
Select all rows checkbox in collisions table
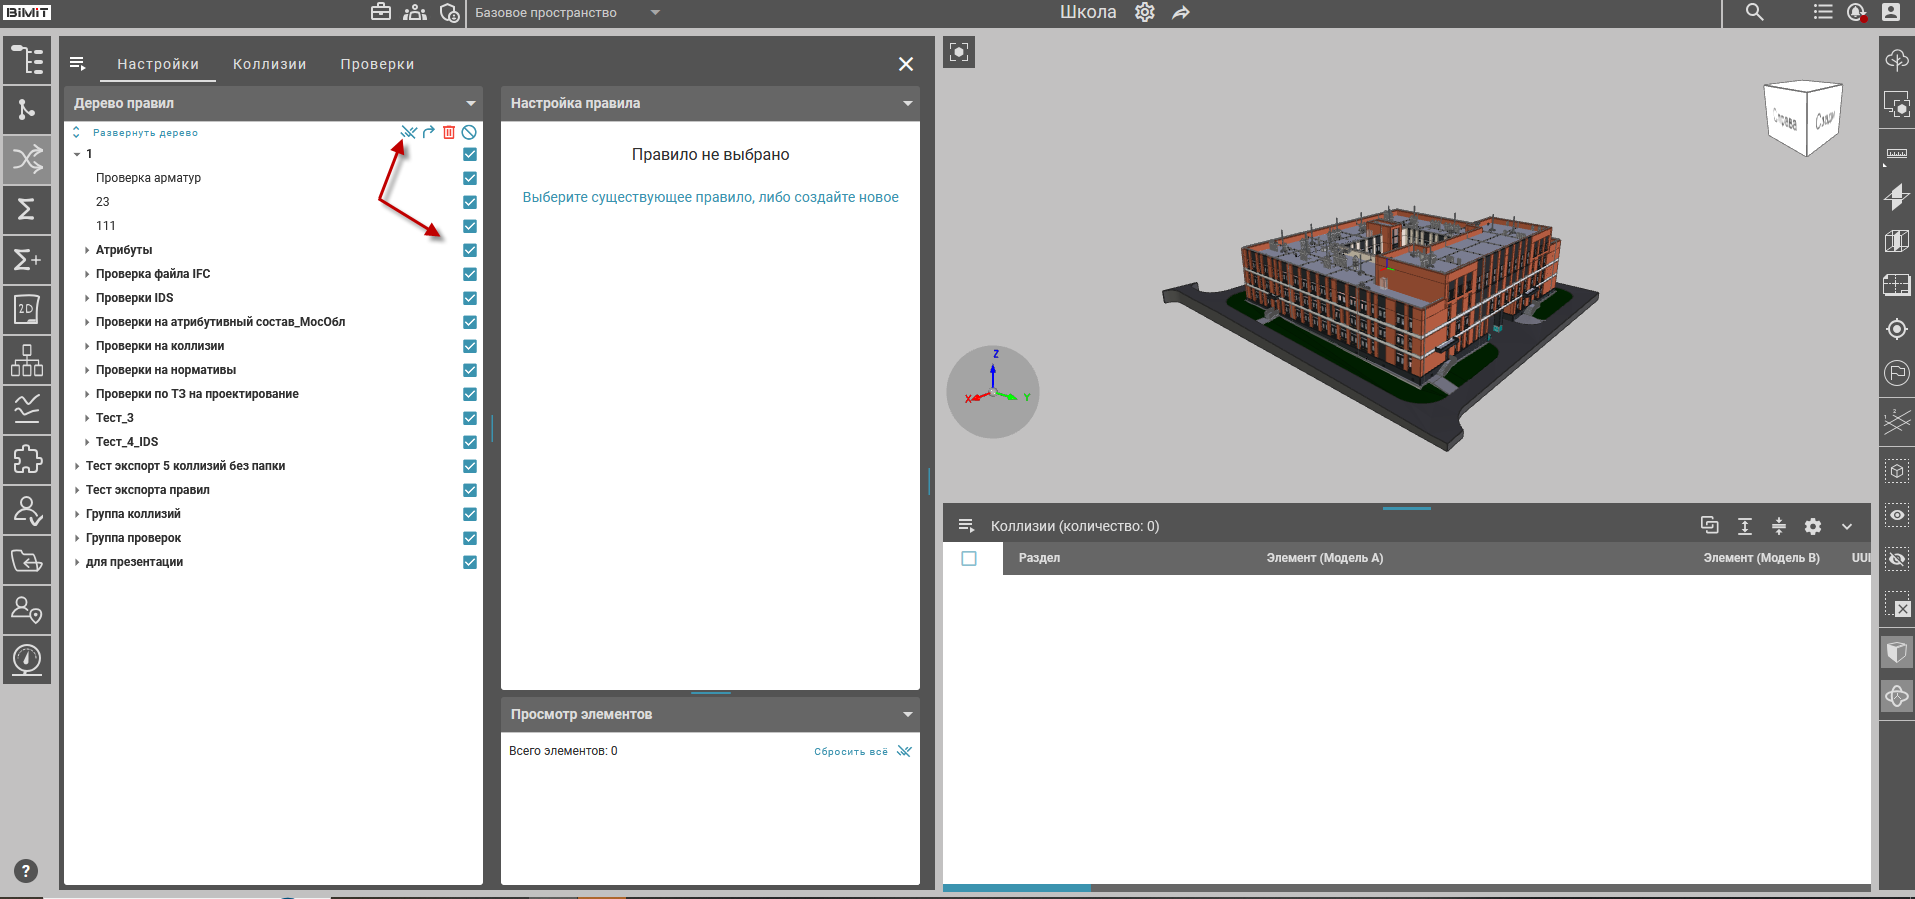[969, 558]
